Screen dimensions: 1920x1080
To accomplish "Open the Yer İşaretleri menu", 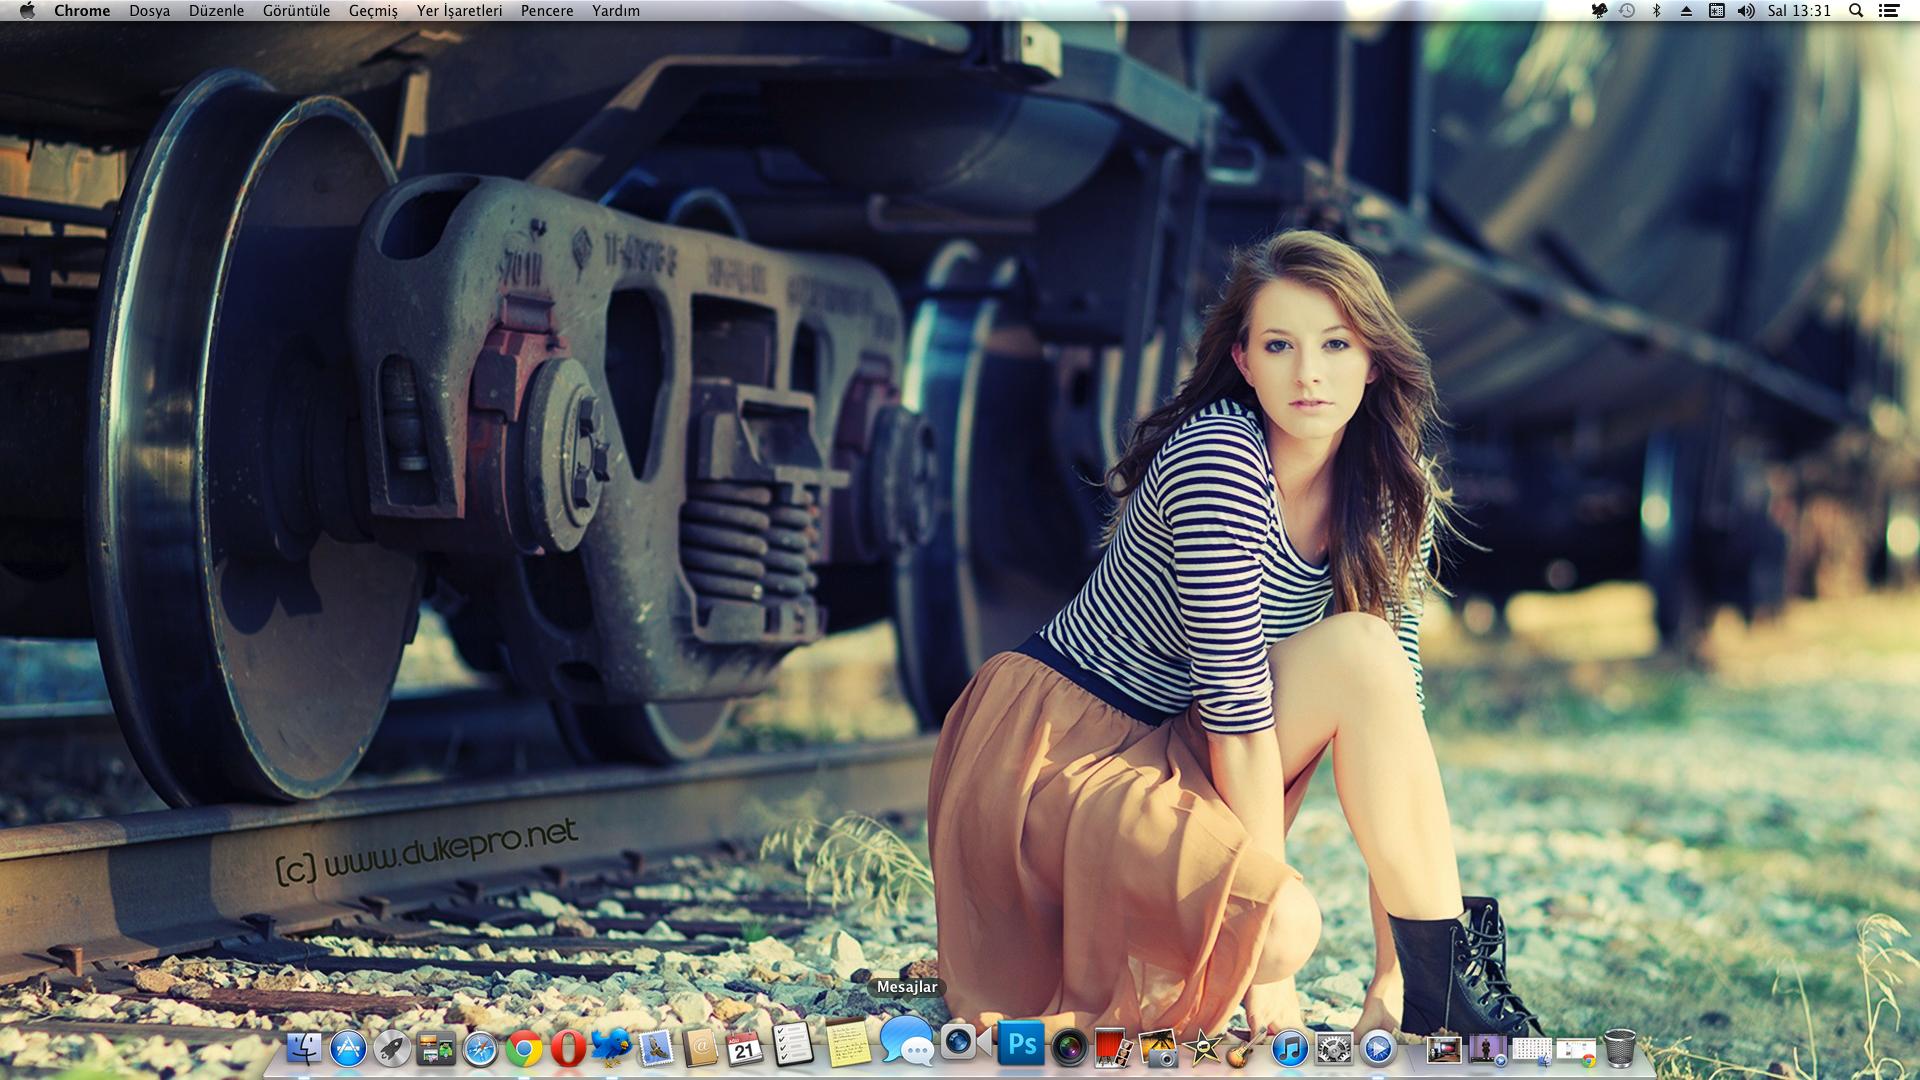I will (x=459, y=11).
